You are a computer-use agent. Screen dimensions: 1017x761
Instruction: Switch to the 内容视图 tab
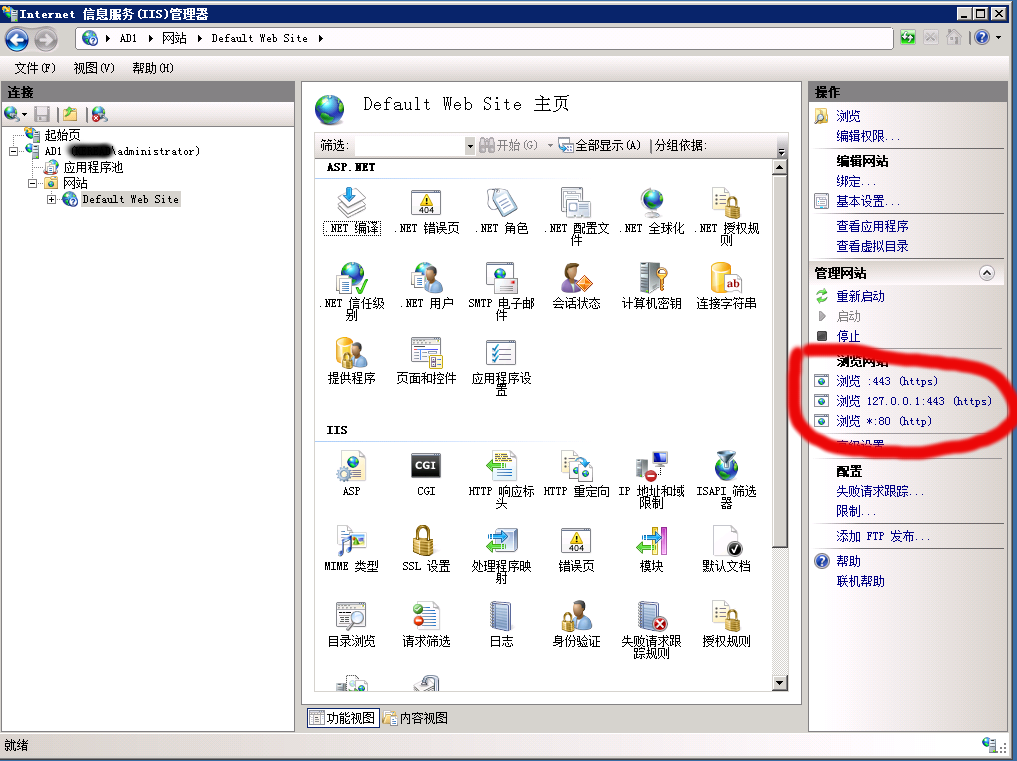pos(416,718)
